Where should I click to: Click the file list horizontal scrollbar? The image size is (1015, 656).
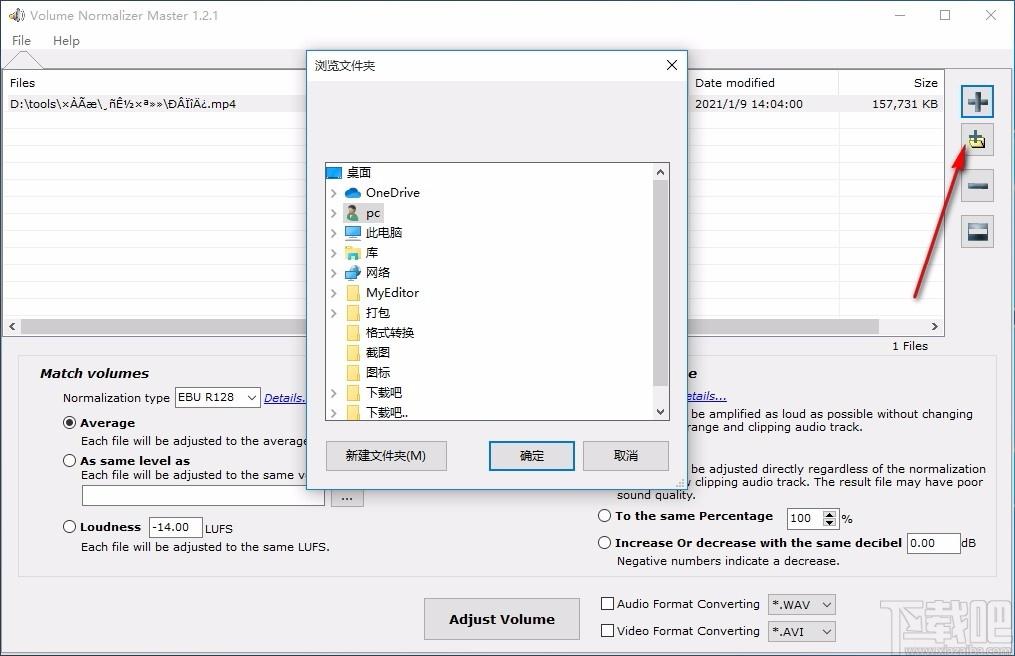(449, 326)
